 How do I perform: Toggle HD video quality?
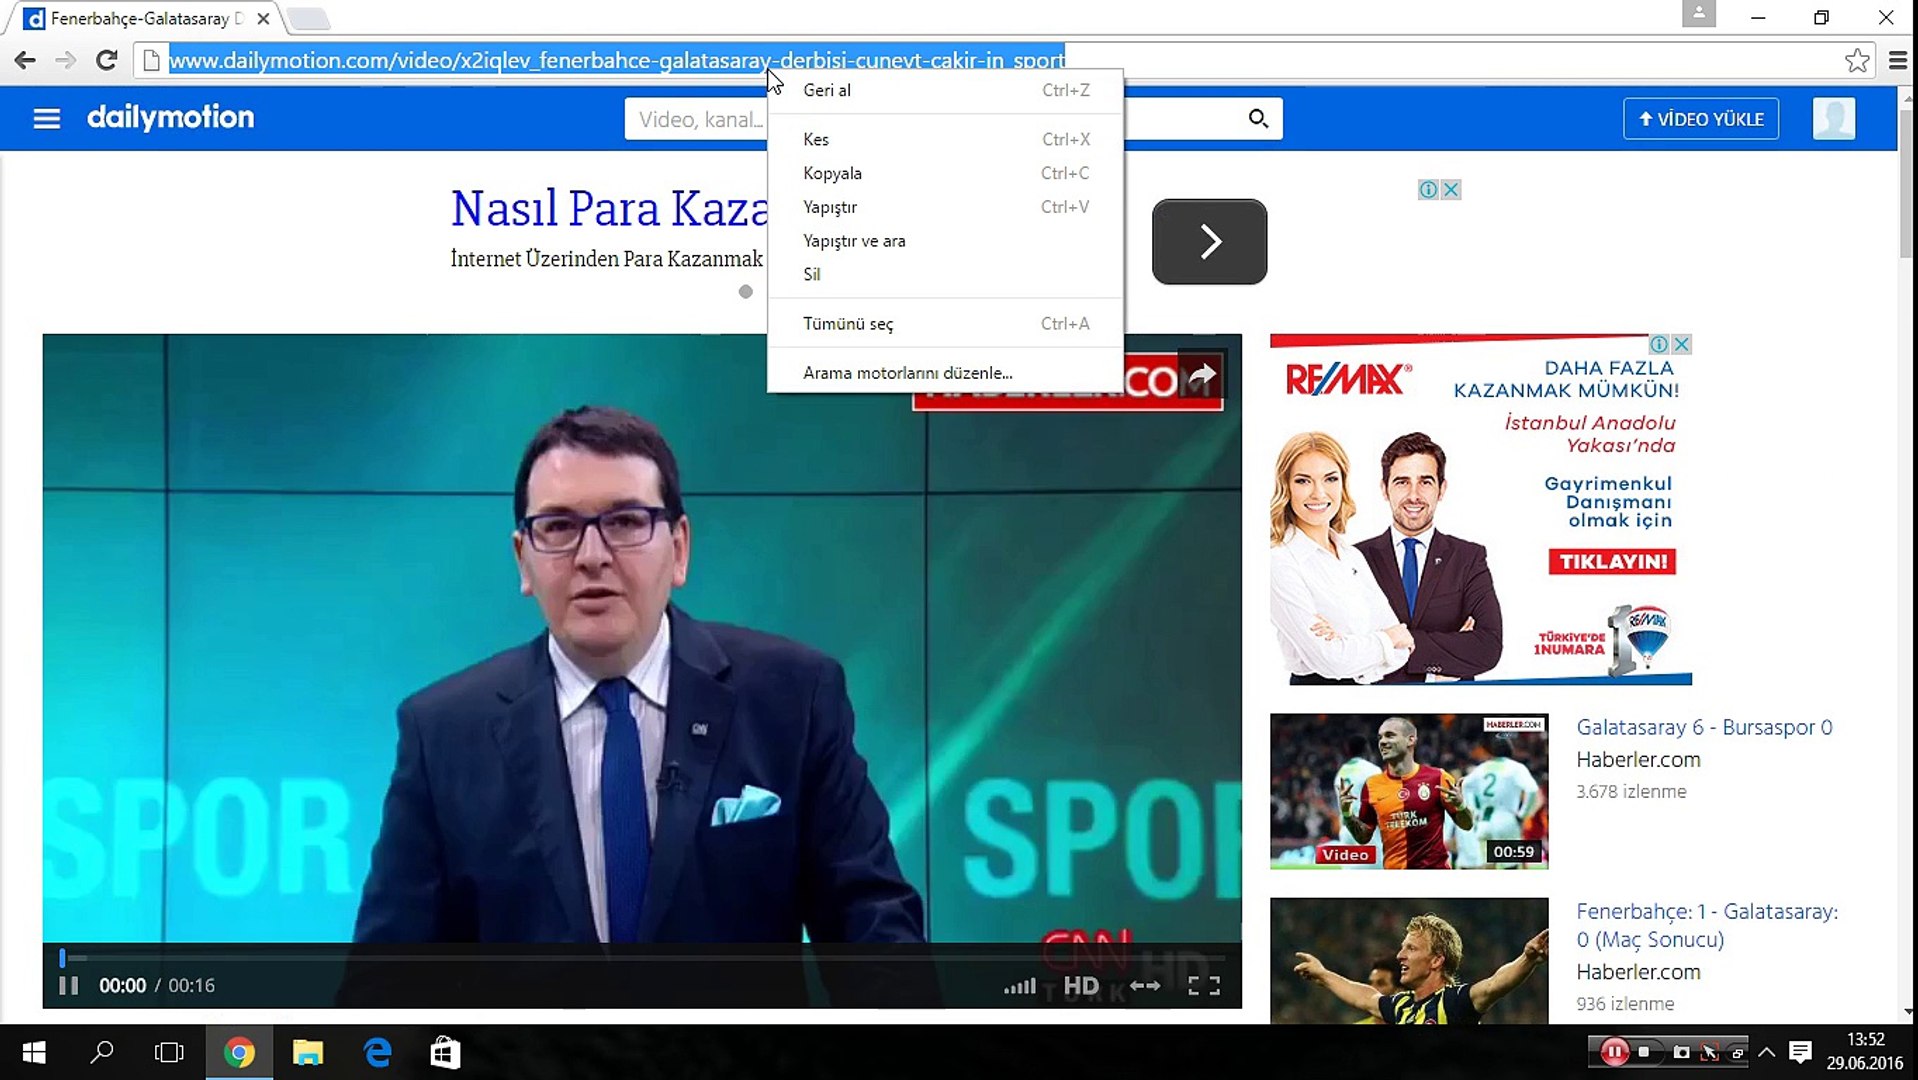[1081, 986]
